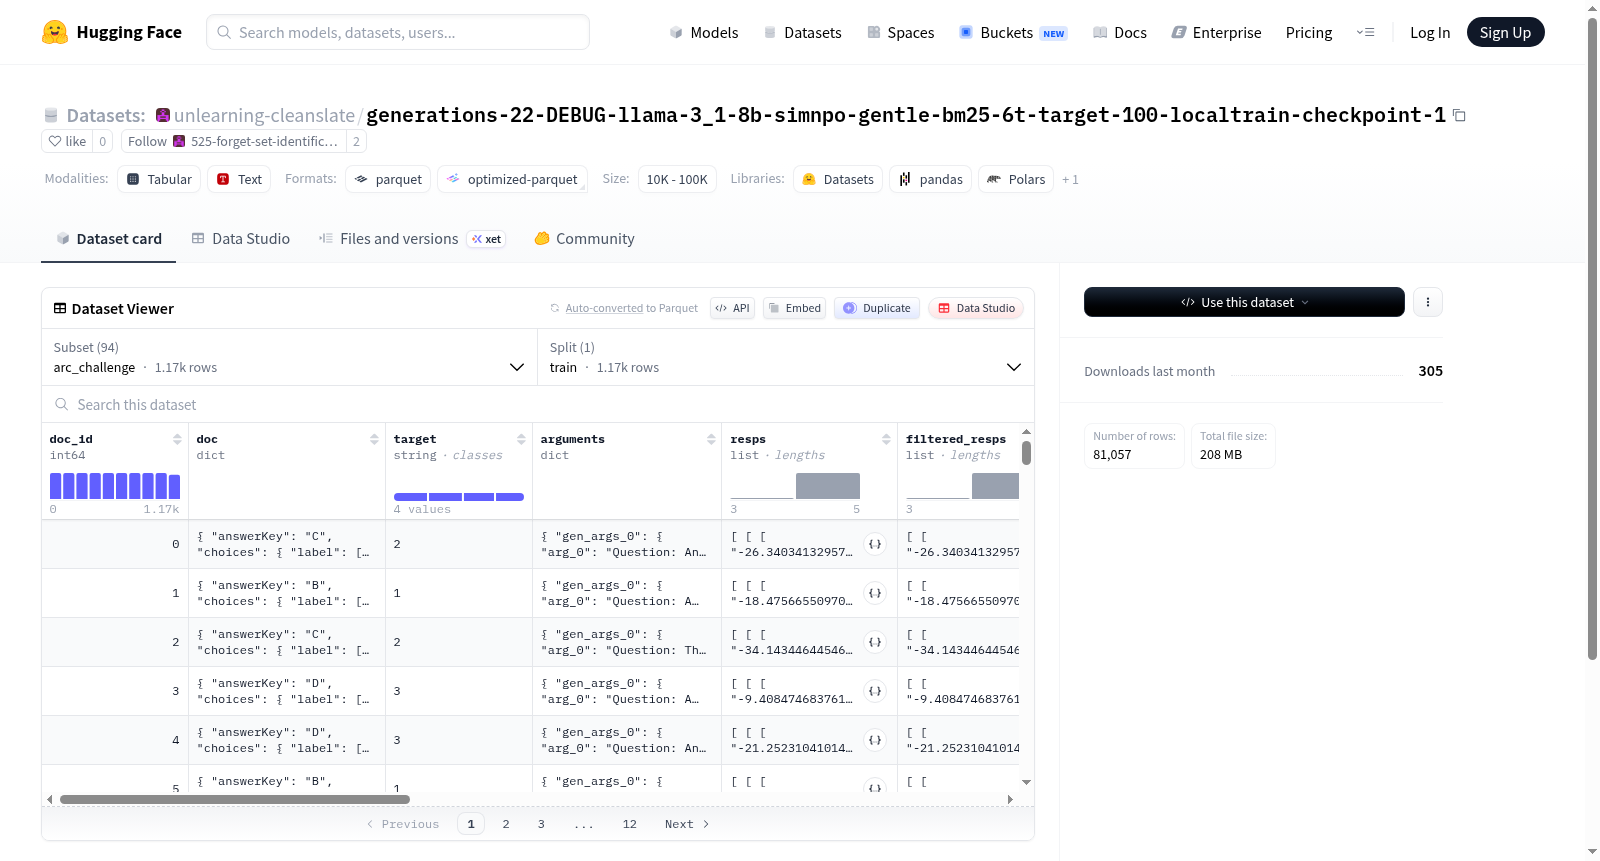
Task: Go to Next page of the table
Action: [x=687, y=824]
